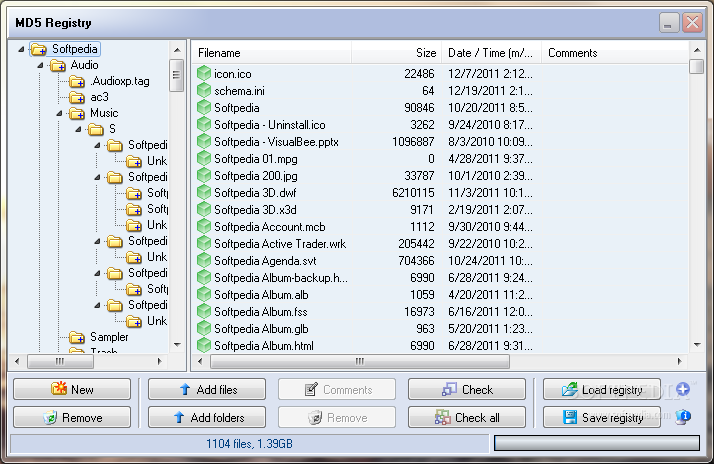Sort the list by Filename column
This screenshot has width=714, height=464.
point(271,53)
